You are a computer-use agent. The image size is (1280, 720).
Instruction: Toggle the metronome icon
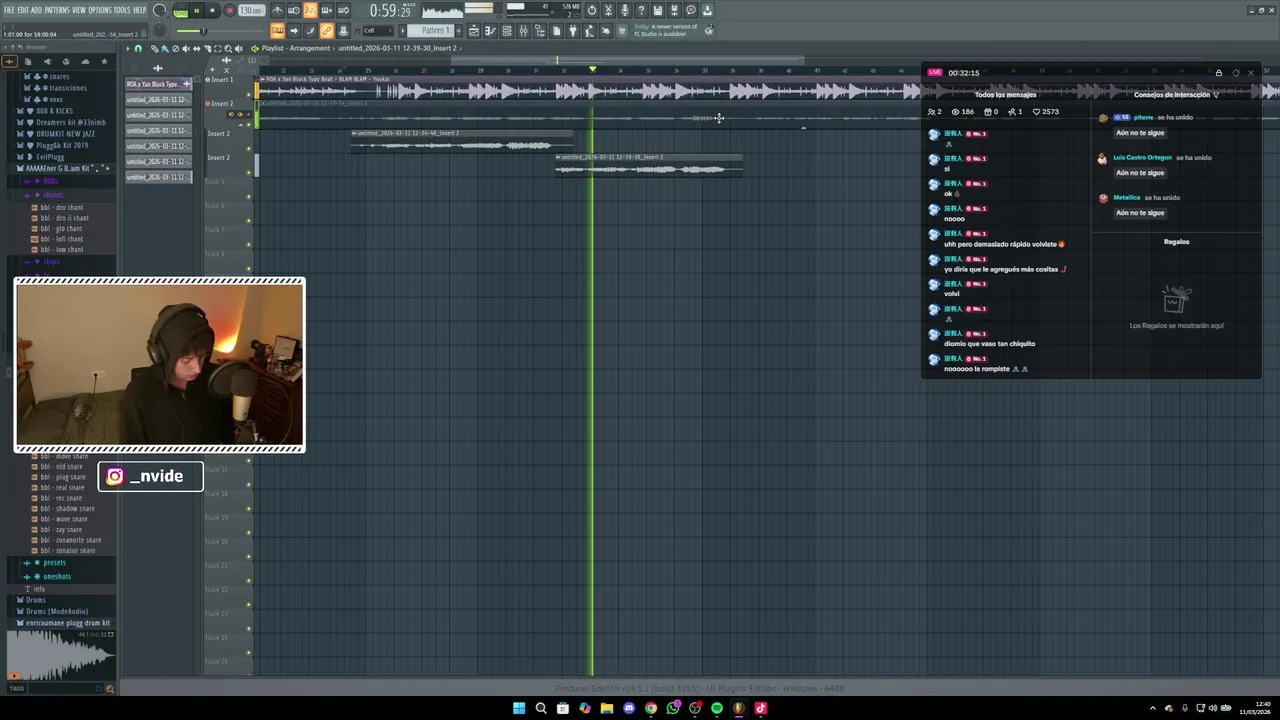coord(277,10)
